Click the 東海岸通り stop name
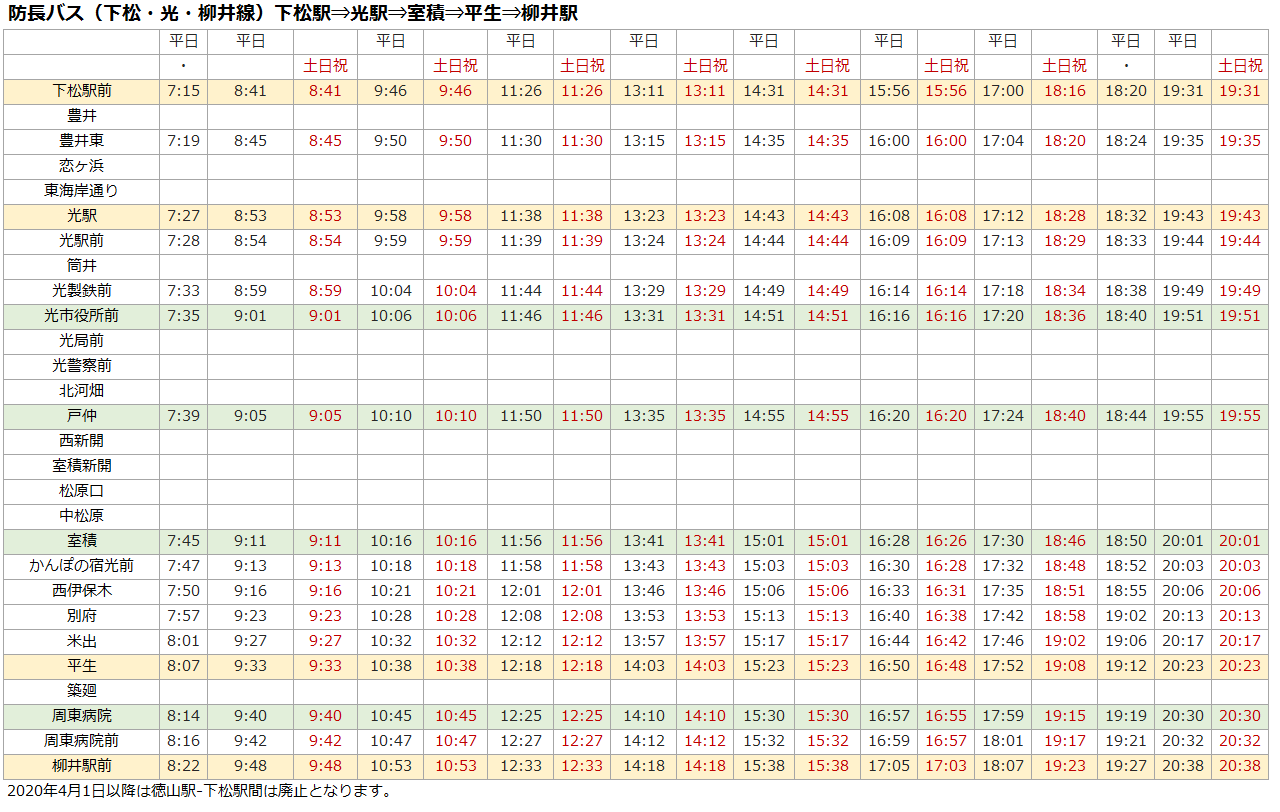 (x=81, y=191)
